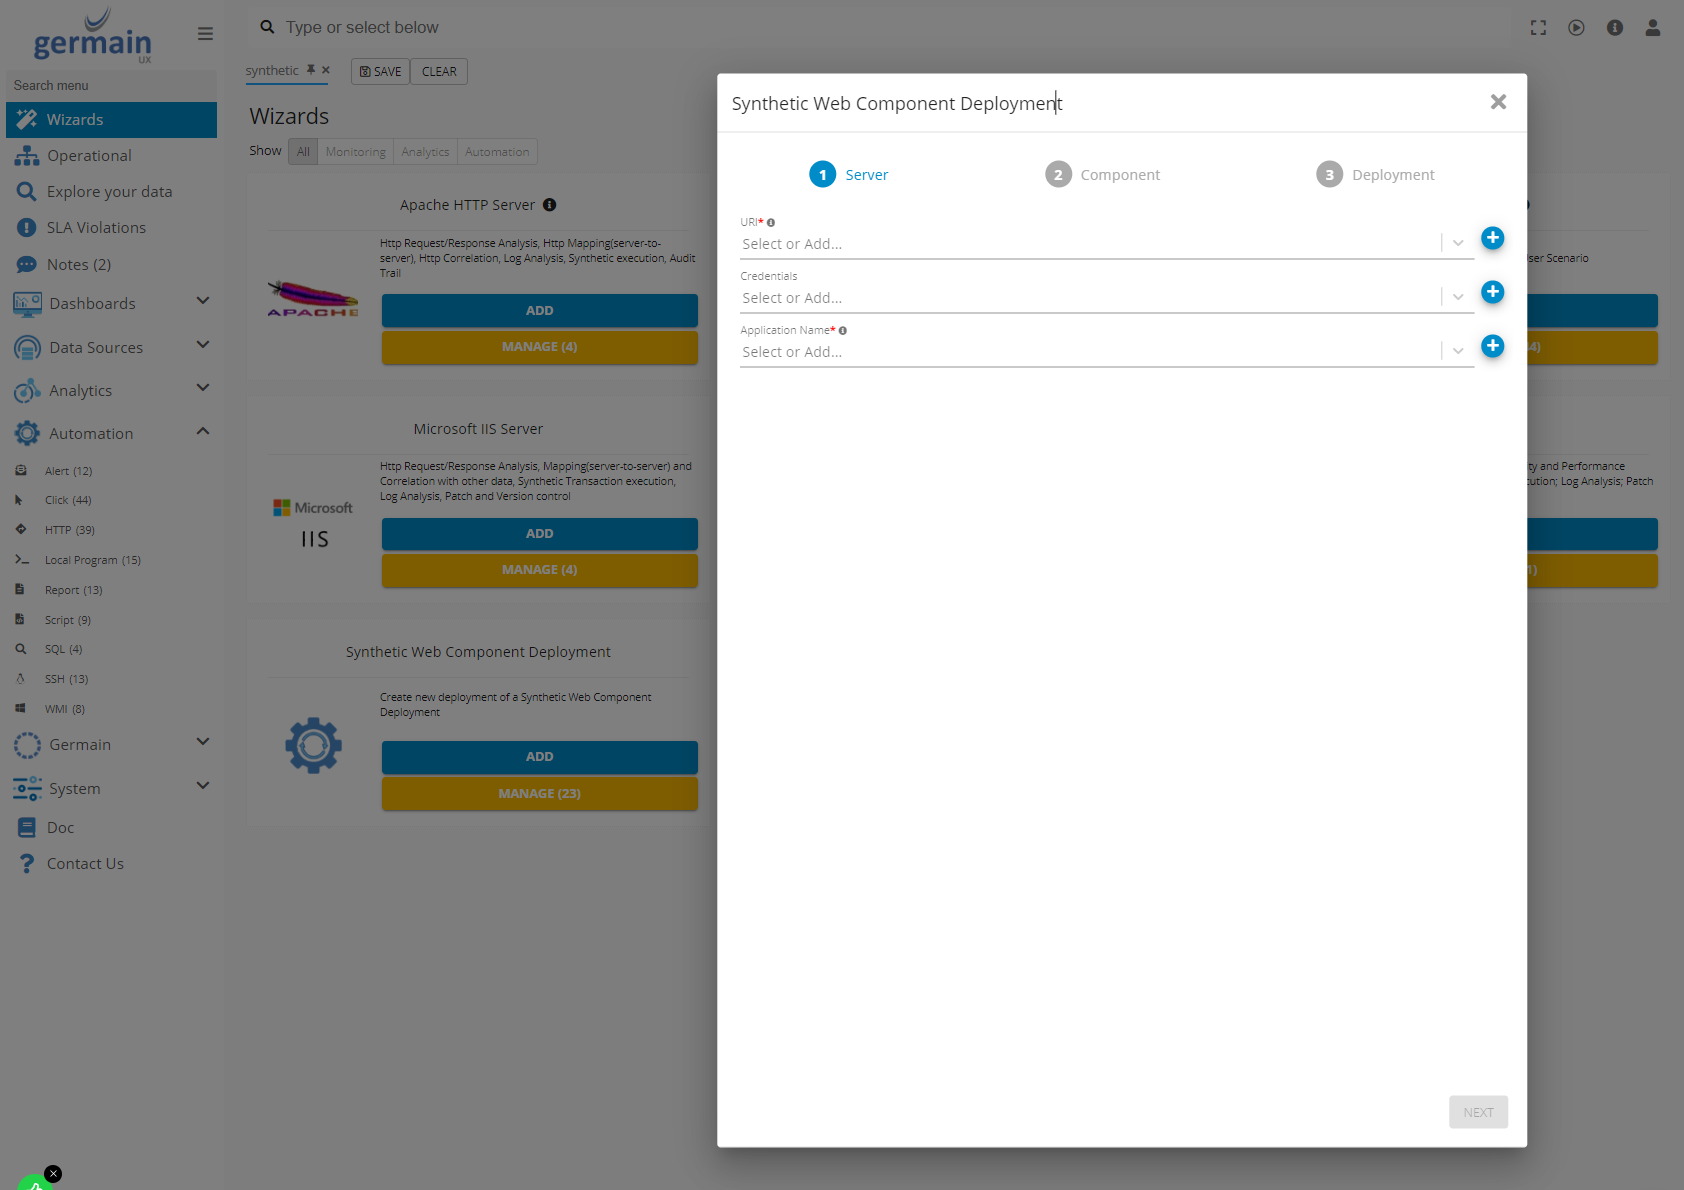Expand the Dashboards menu section
Screen dimensions: 1684x1190
(203, 302)
